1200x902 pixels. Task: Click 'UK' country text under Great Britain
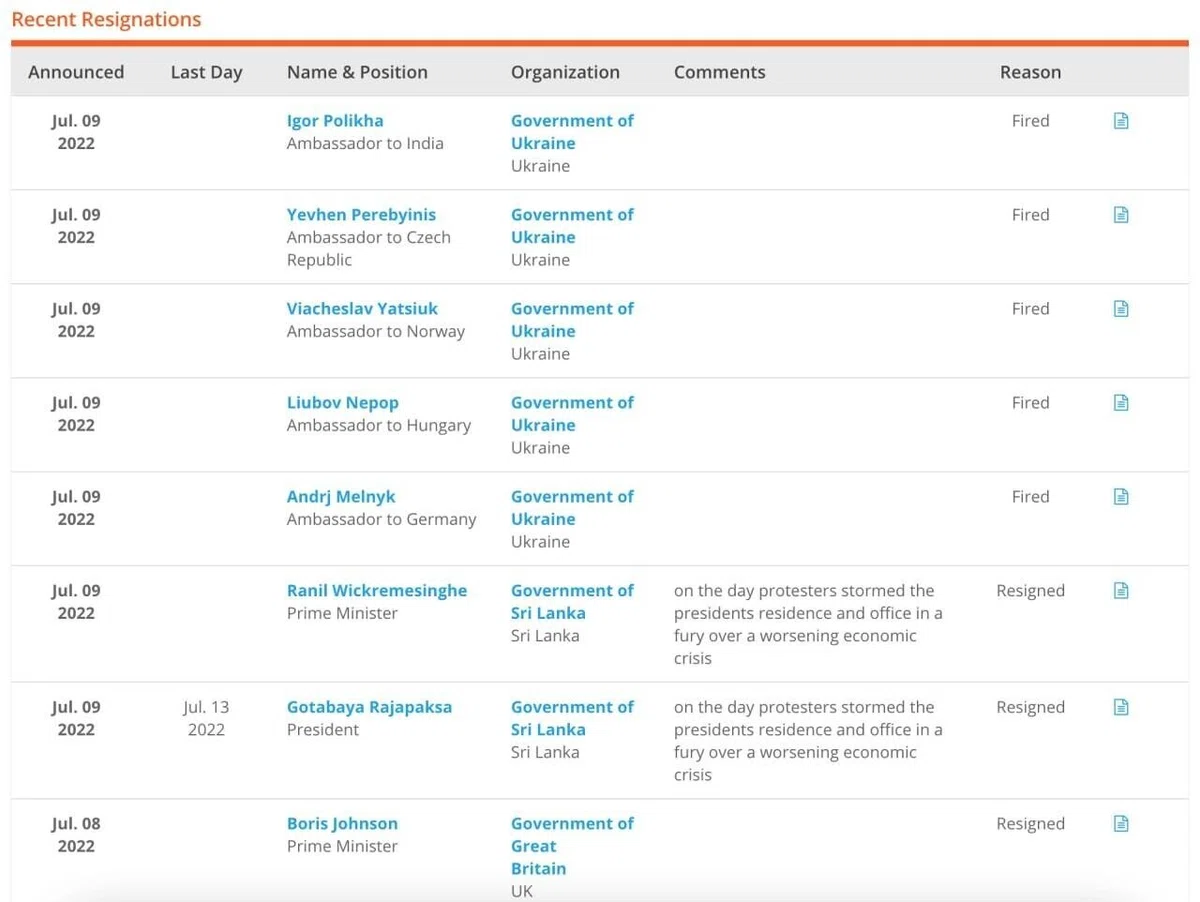pyautogui.click(x=522, y=890)
